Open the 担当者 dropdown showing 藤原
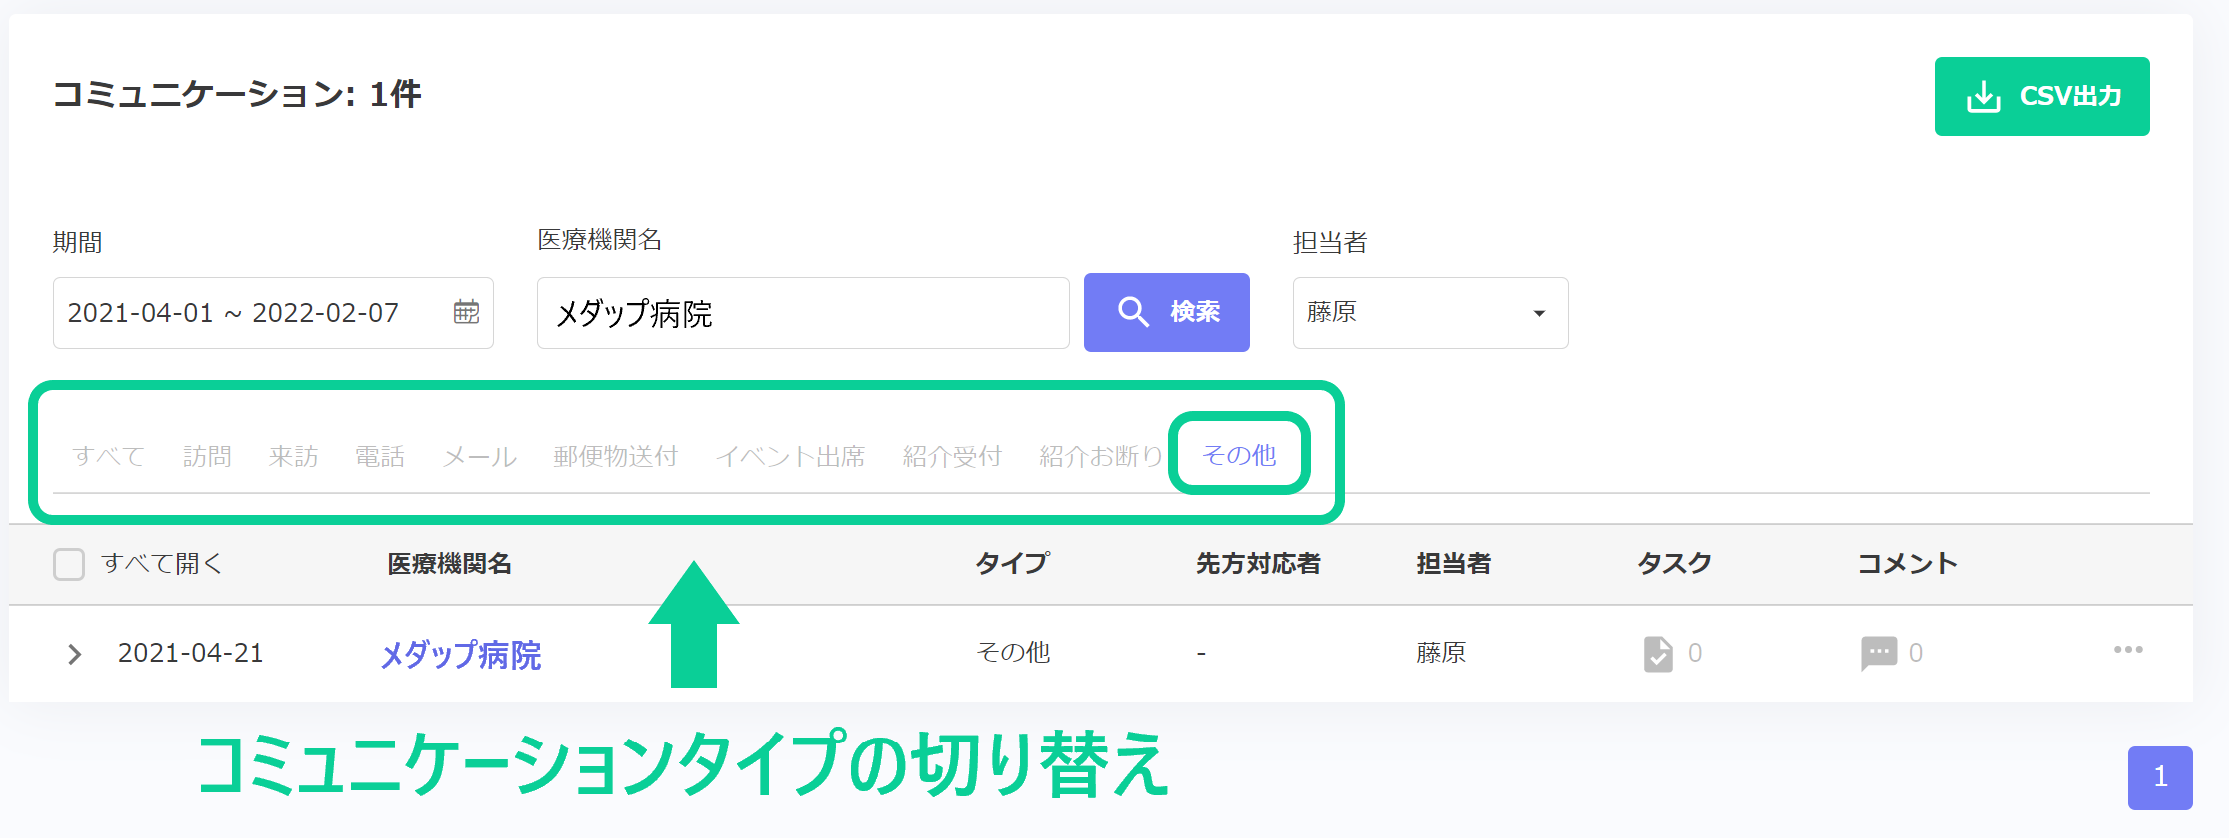This screenshot has height=838, width=2229. coord(1430,313)
